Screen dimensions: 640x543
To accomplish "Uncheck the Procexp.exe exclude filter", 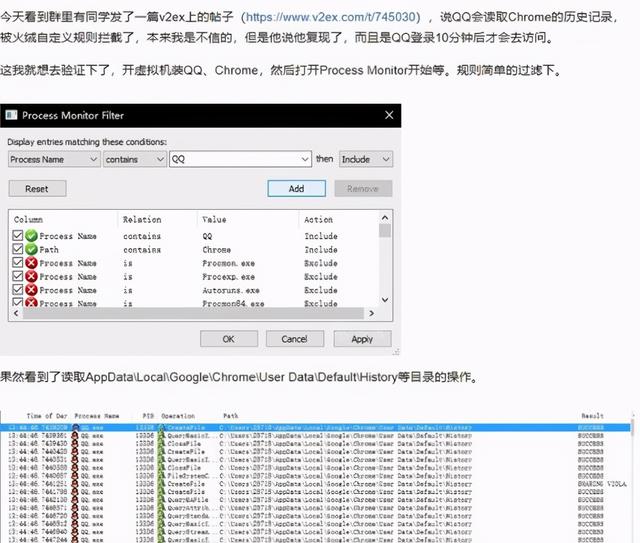I will click(18, 276).
